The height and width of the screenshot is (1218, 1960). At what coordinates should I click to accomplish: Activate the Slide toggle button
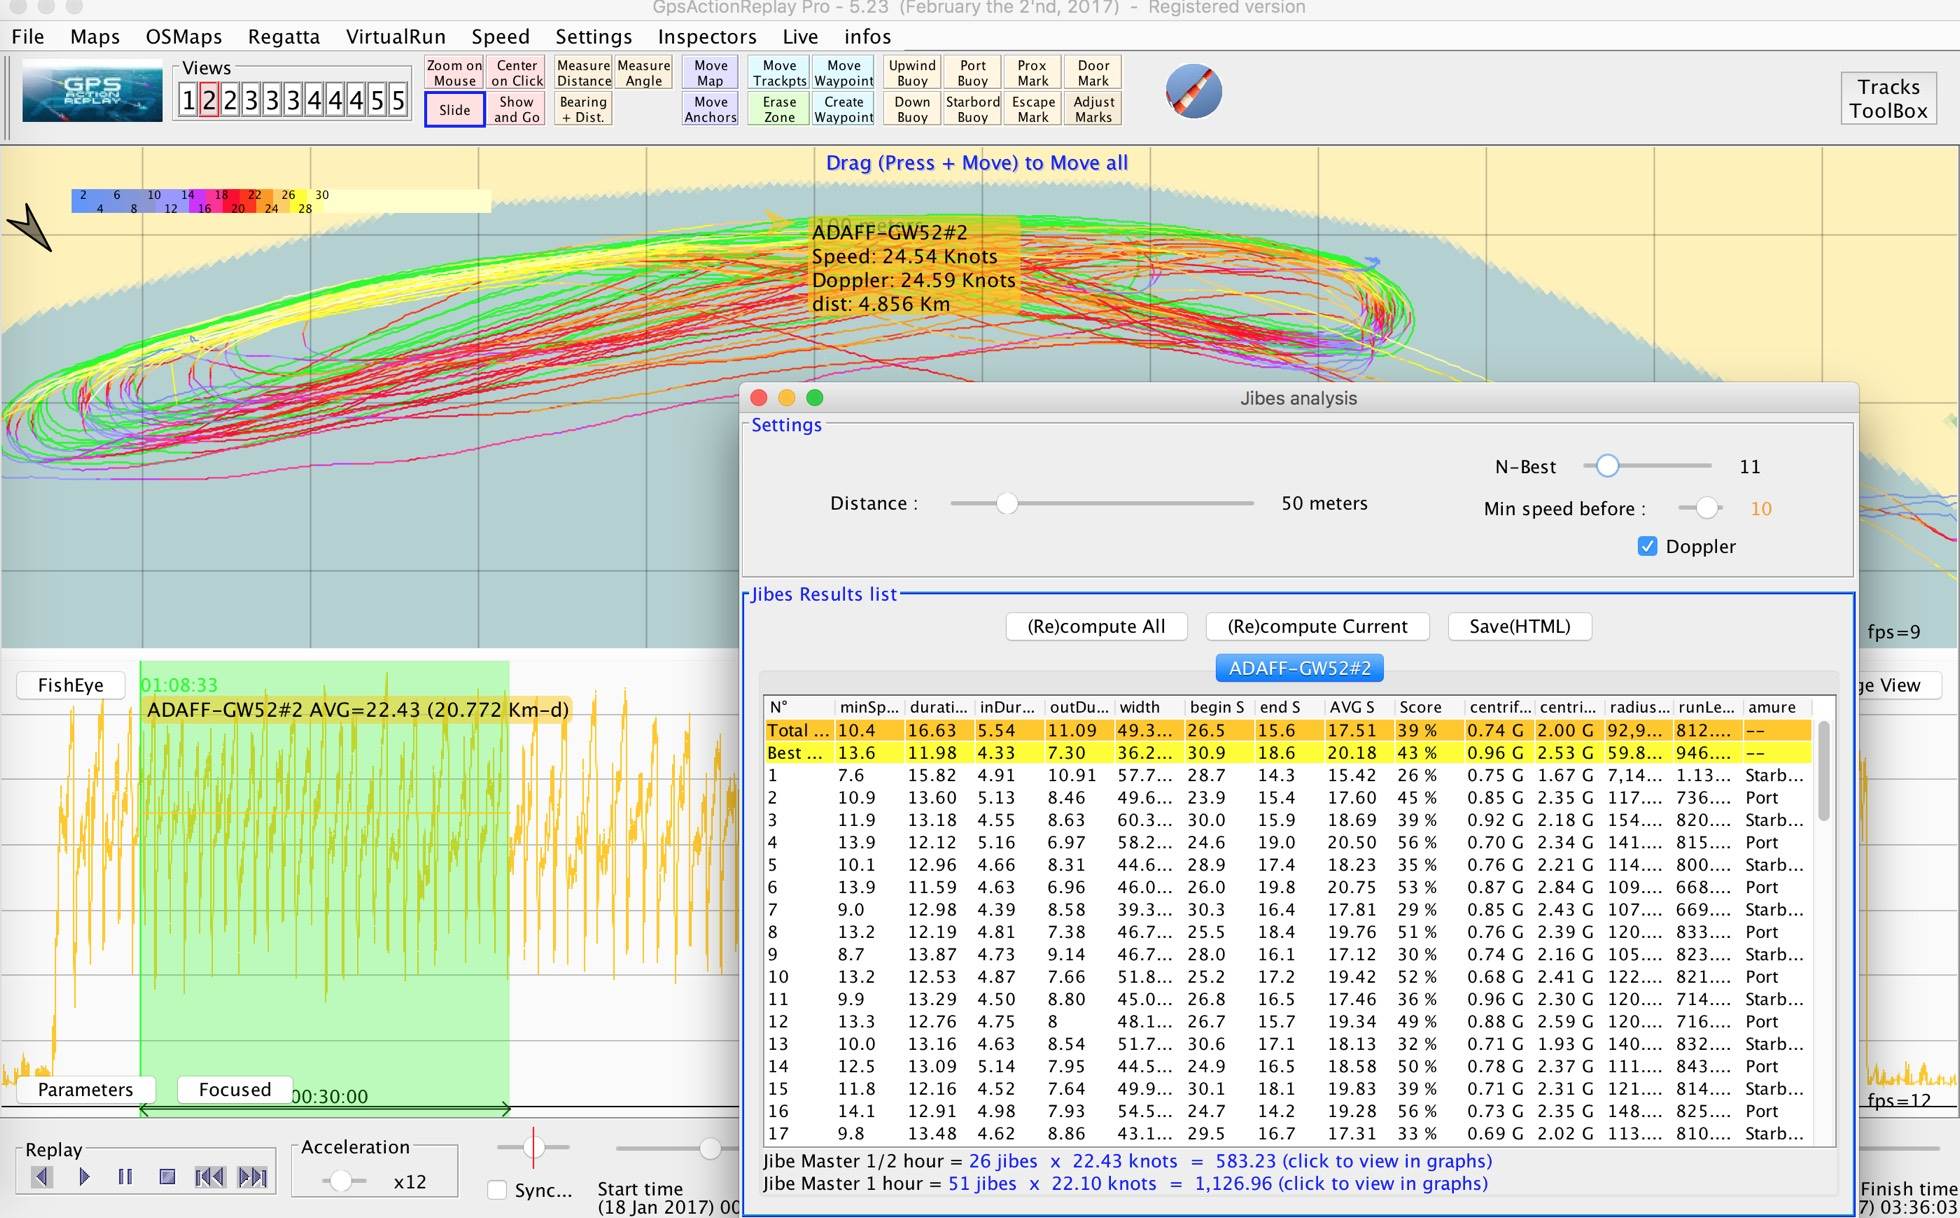click(454, 110)
